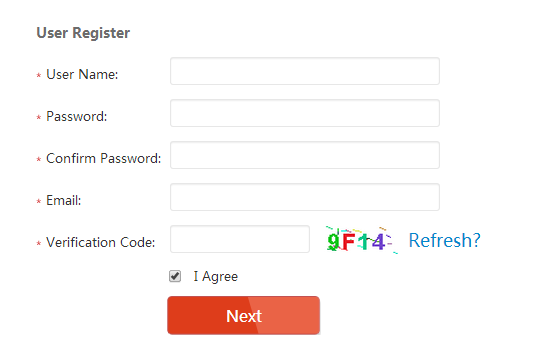
Task: Toggle the I Agree checkbox
Action: (175, 276)
